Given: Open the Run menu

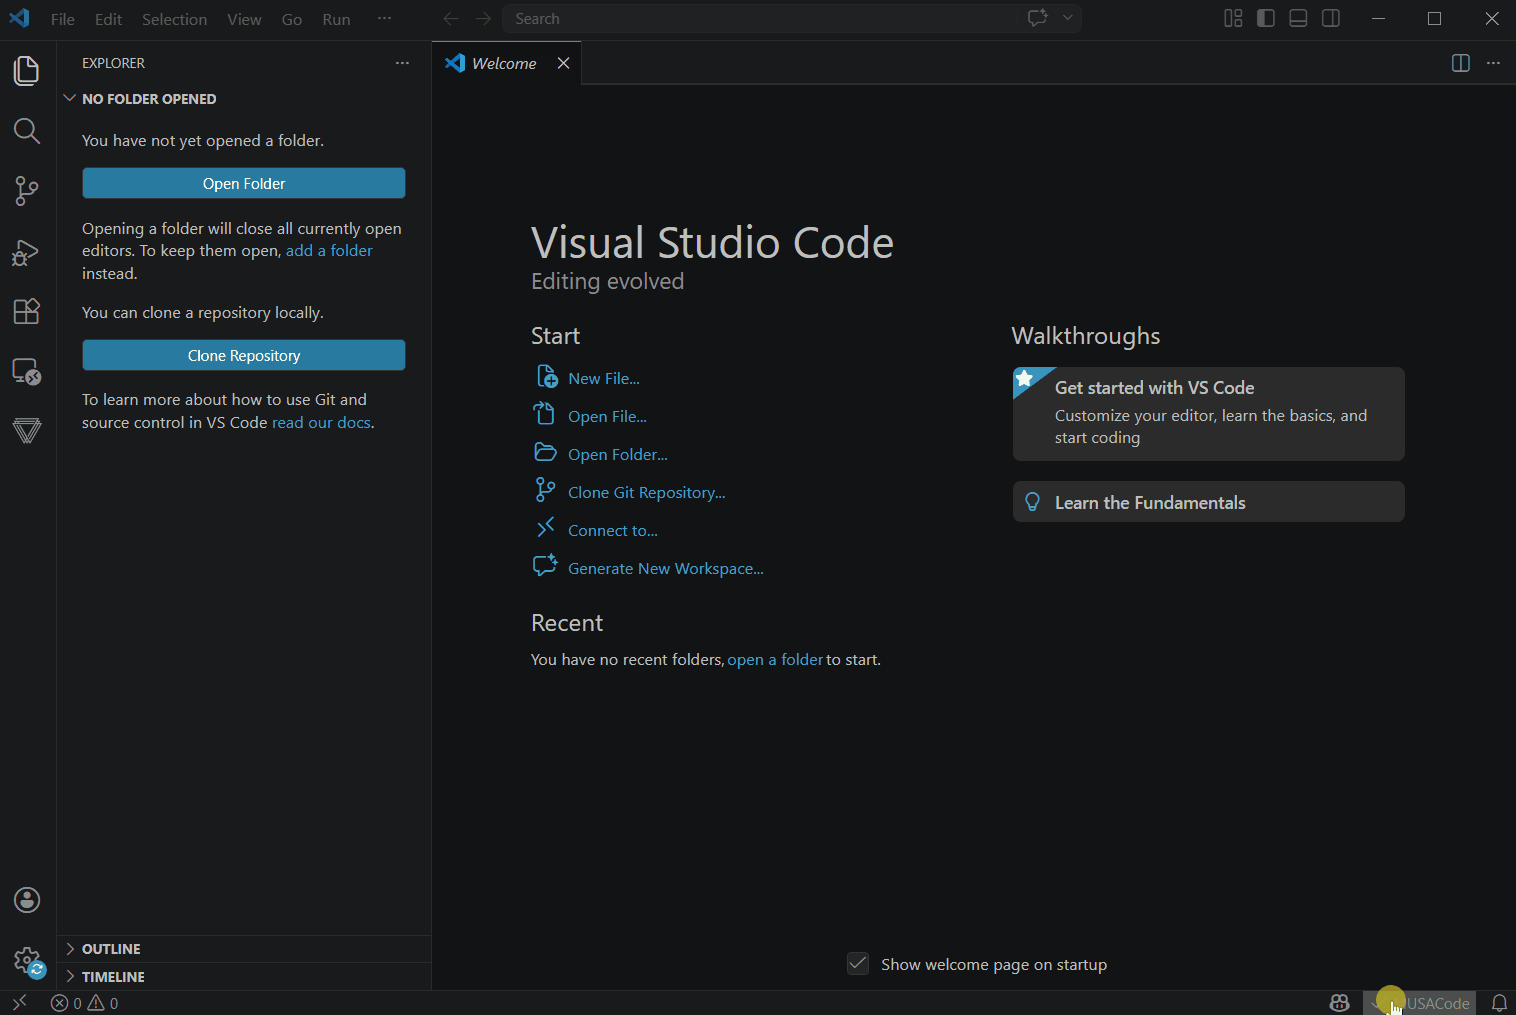Looking at the screenshot, I should pos(337,19).
